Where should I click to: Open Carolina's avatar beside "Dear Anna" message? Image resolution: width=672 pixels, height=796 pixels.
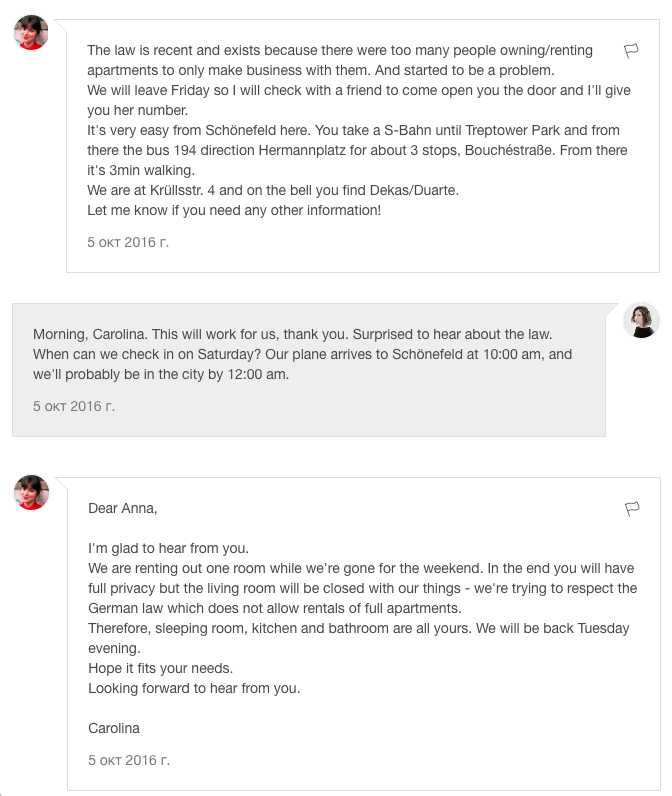(31, 492)
